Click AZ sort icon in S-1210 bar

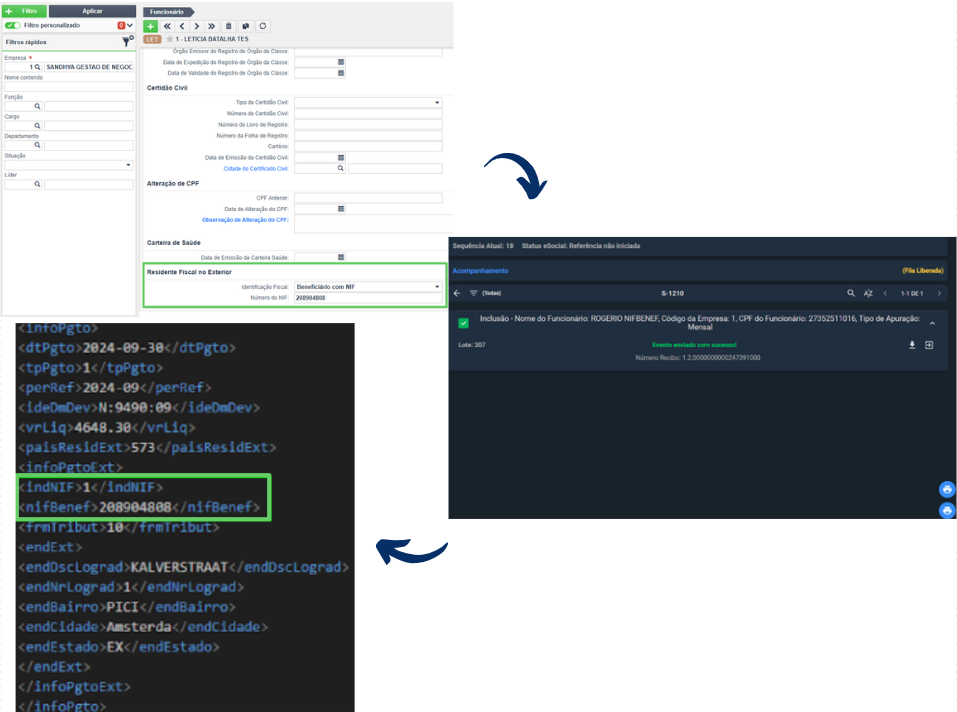(x=868, y=293)
